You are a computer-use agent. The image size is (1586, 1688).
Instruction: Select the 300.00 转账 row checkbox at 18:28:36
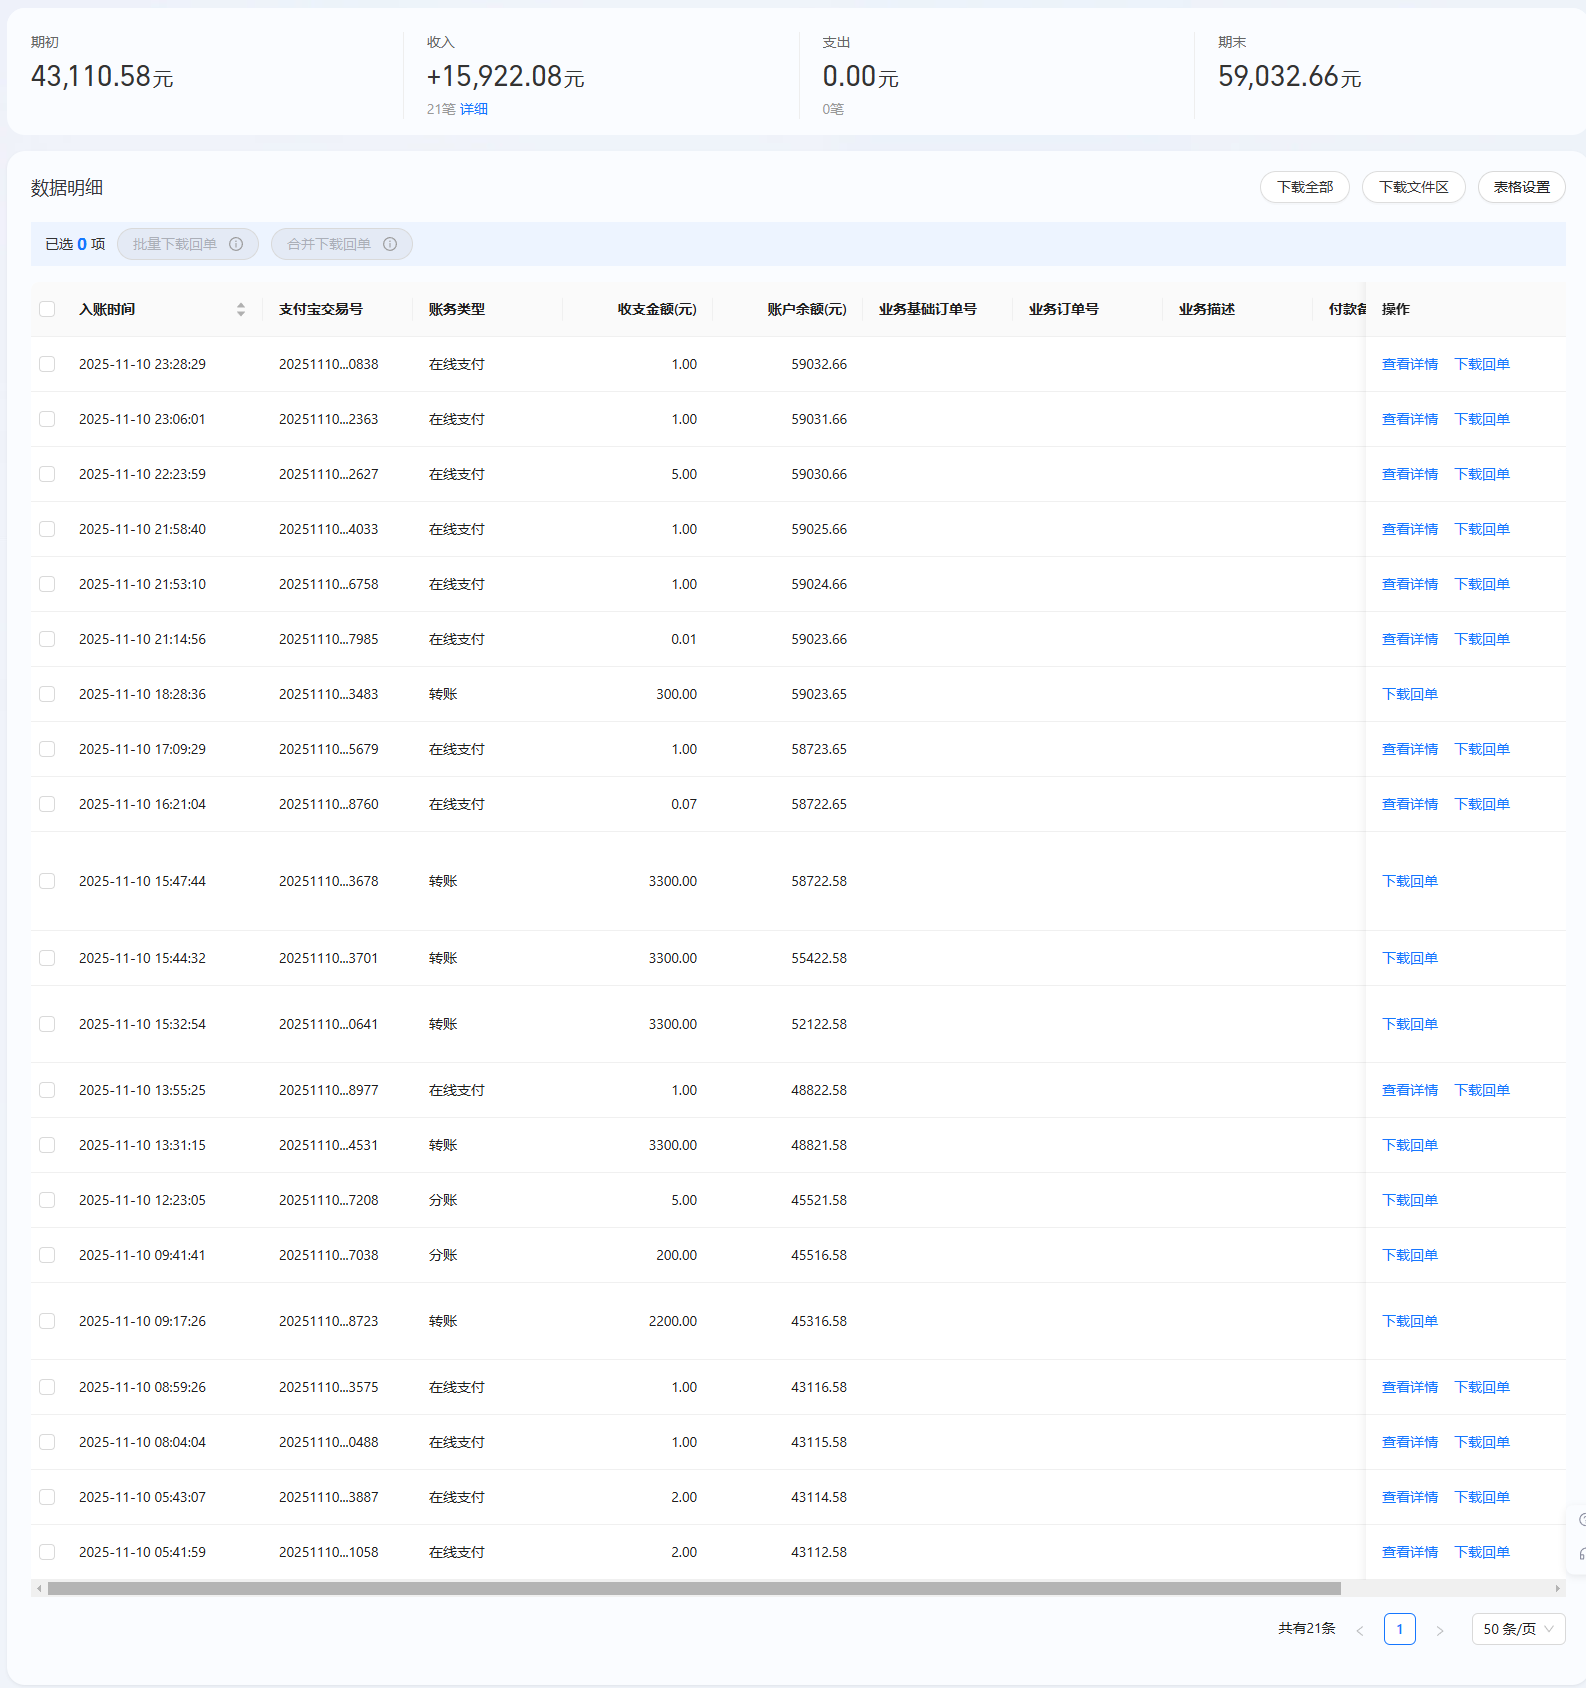click(x=47, y=694)
